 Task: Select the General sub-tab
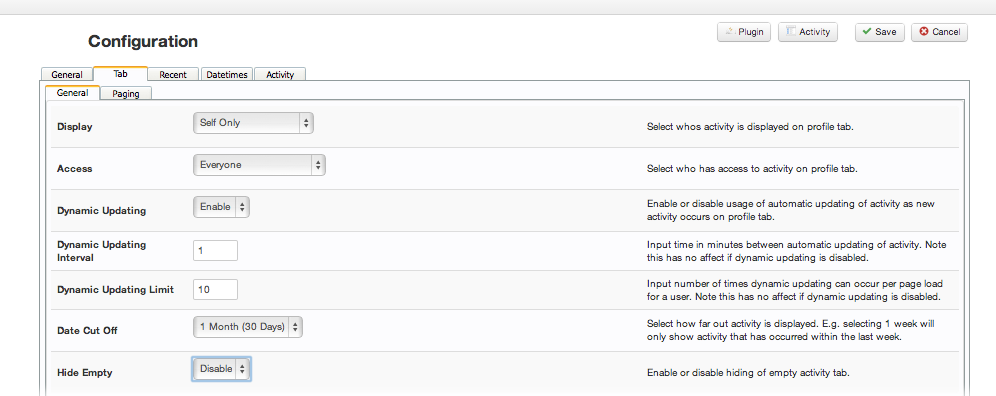[x=72, y=93]
